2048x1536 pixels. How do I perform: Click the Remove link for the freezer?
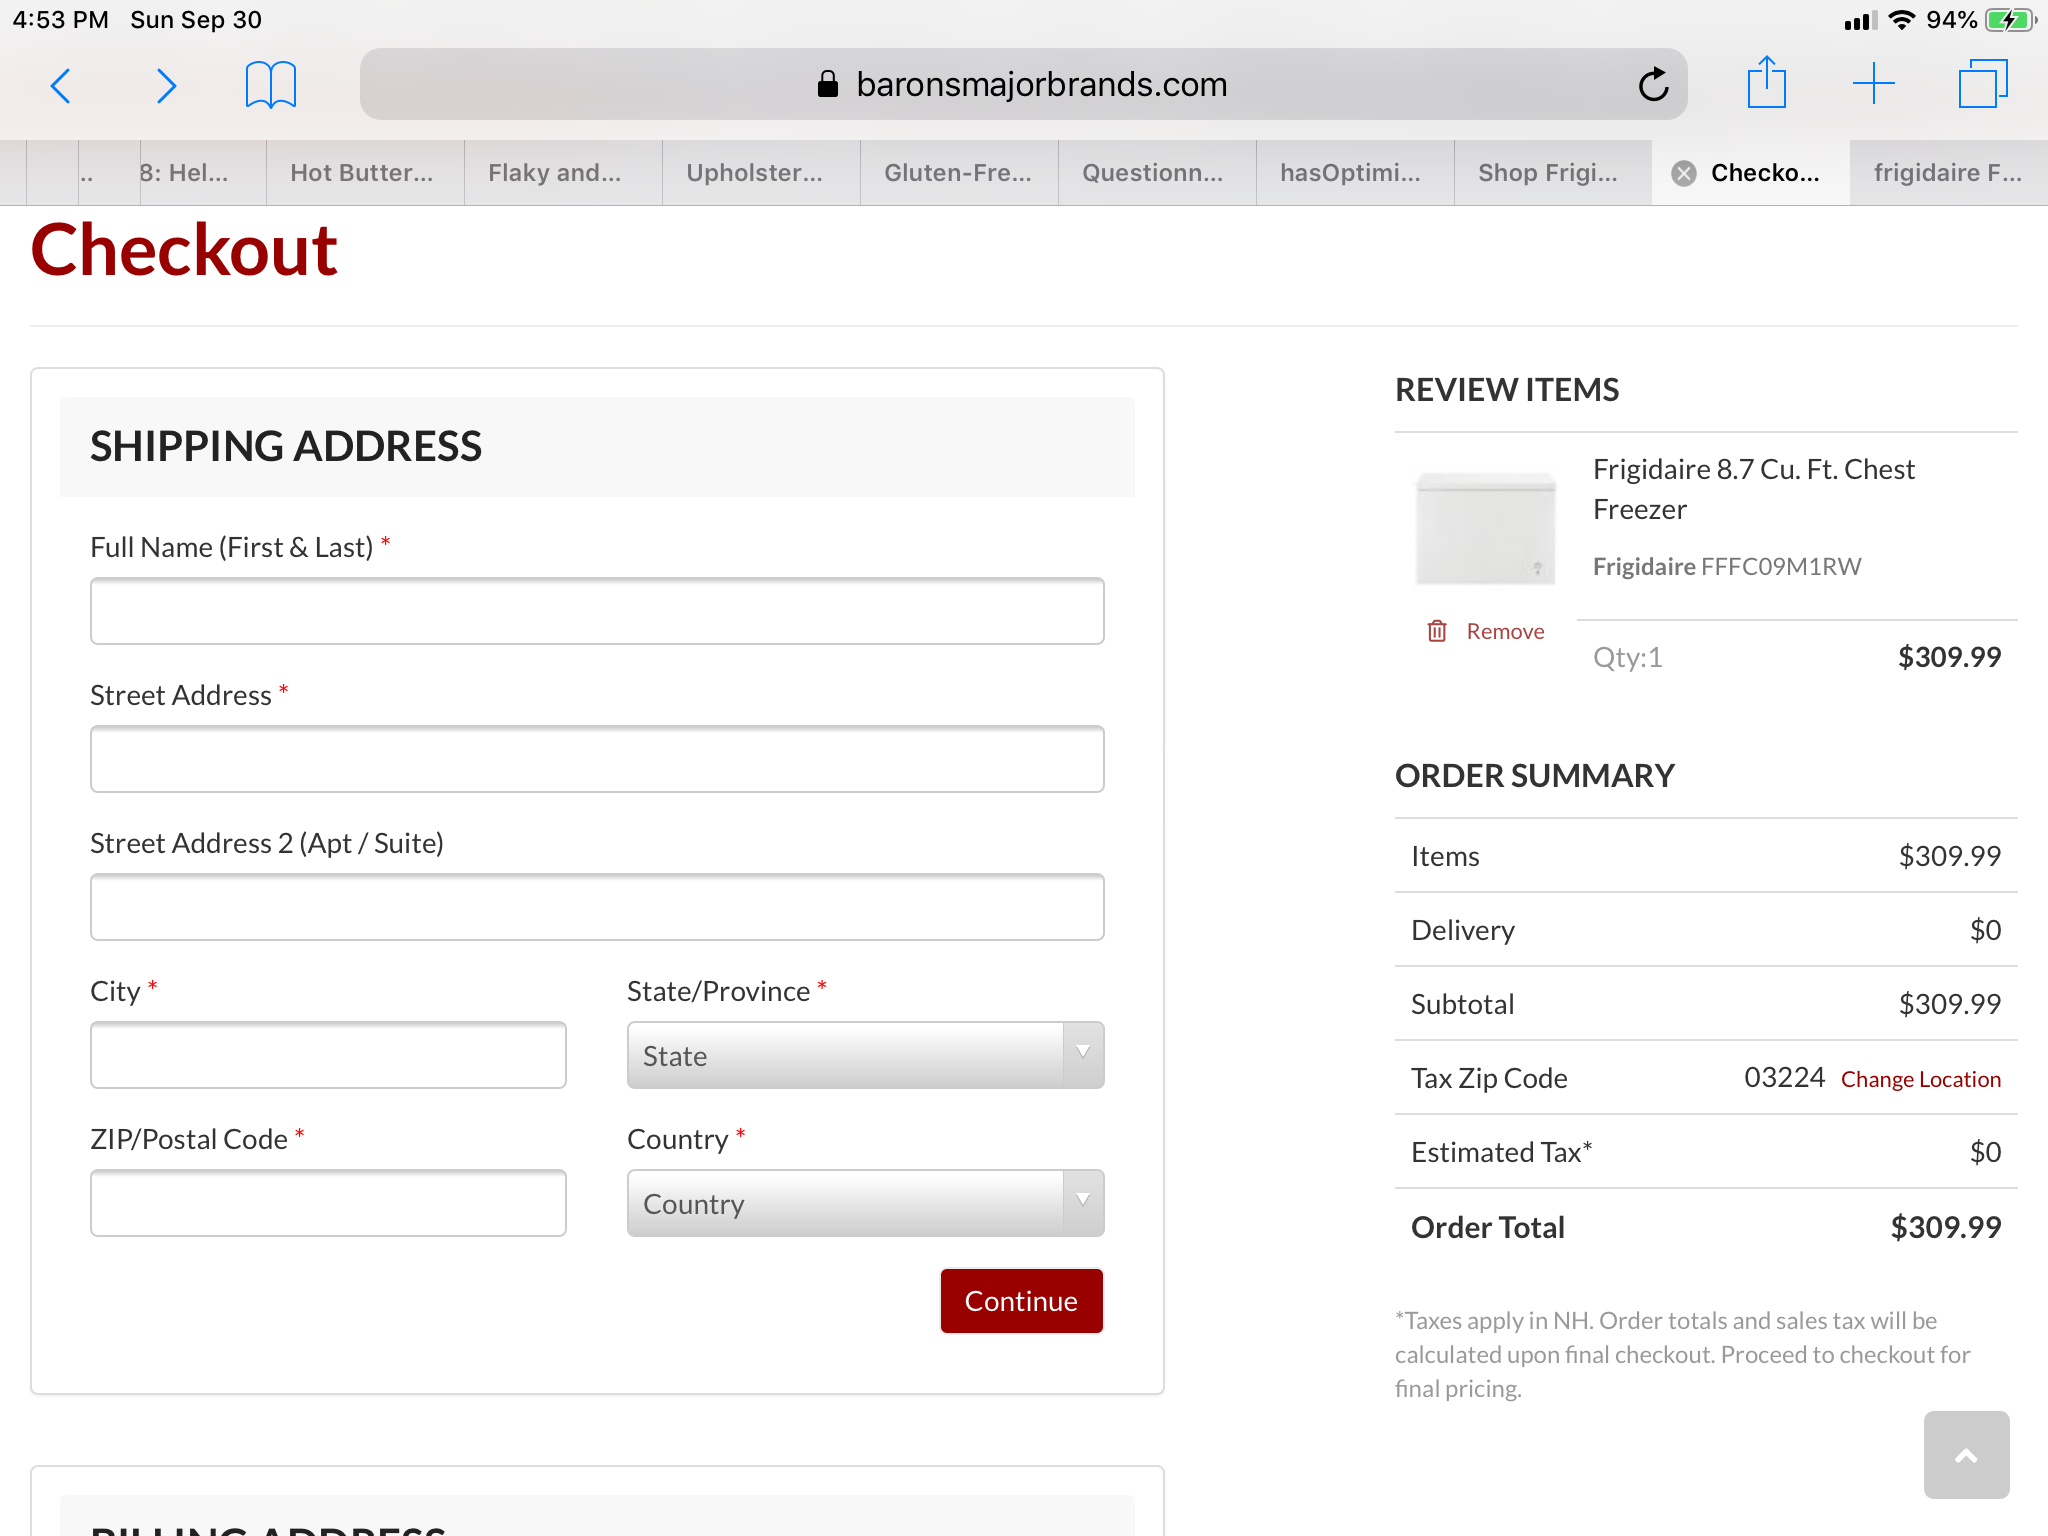[1505, 631]
